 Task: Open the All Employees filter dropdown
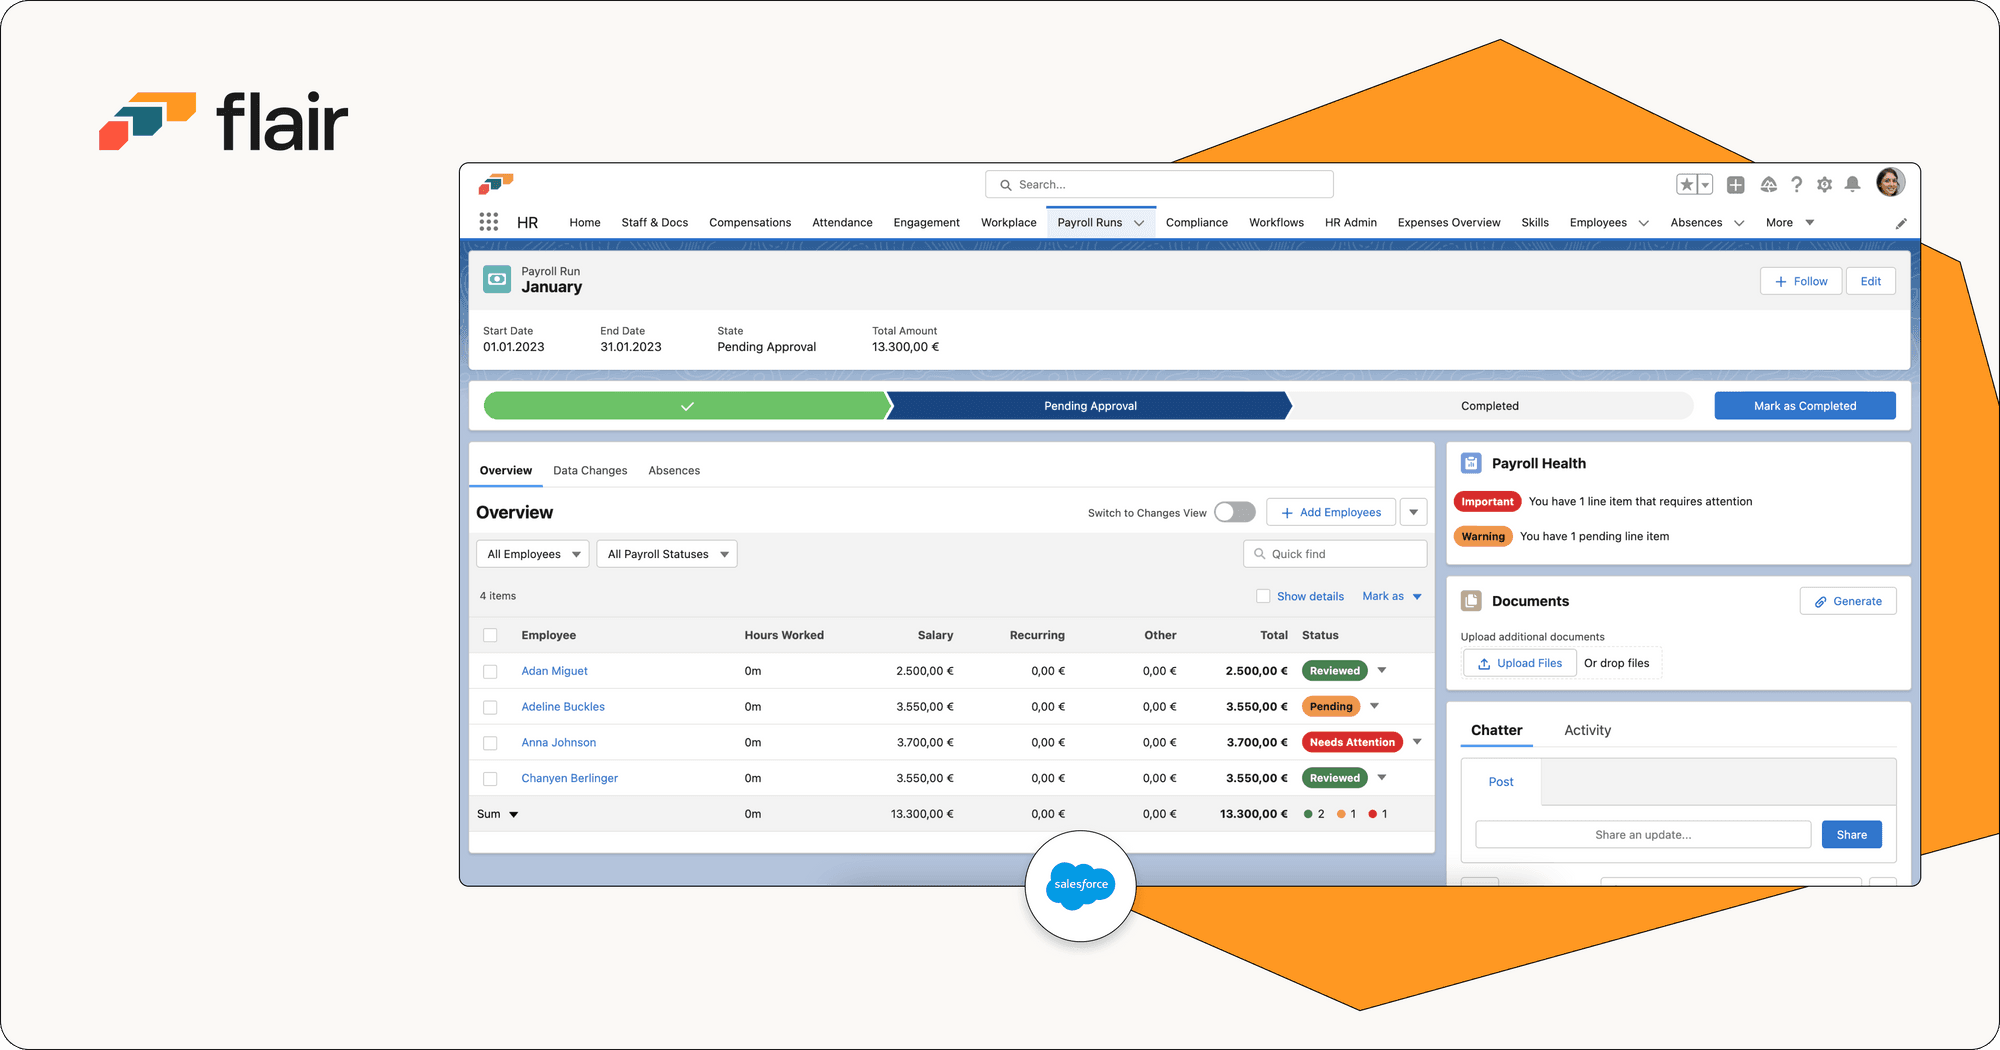pos(533,554)
